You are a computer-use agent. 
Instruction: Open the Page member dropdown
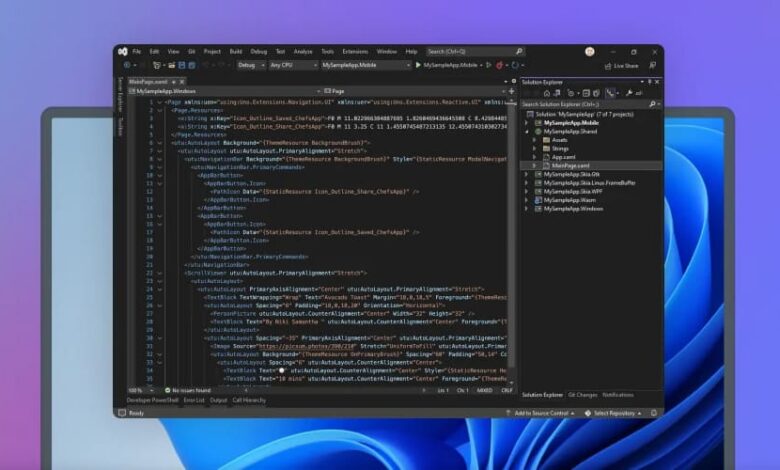point(414,91)
